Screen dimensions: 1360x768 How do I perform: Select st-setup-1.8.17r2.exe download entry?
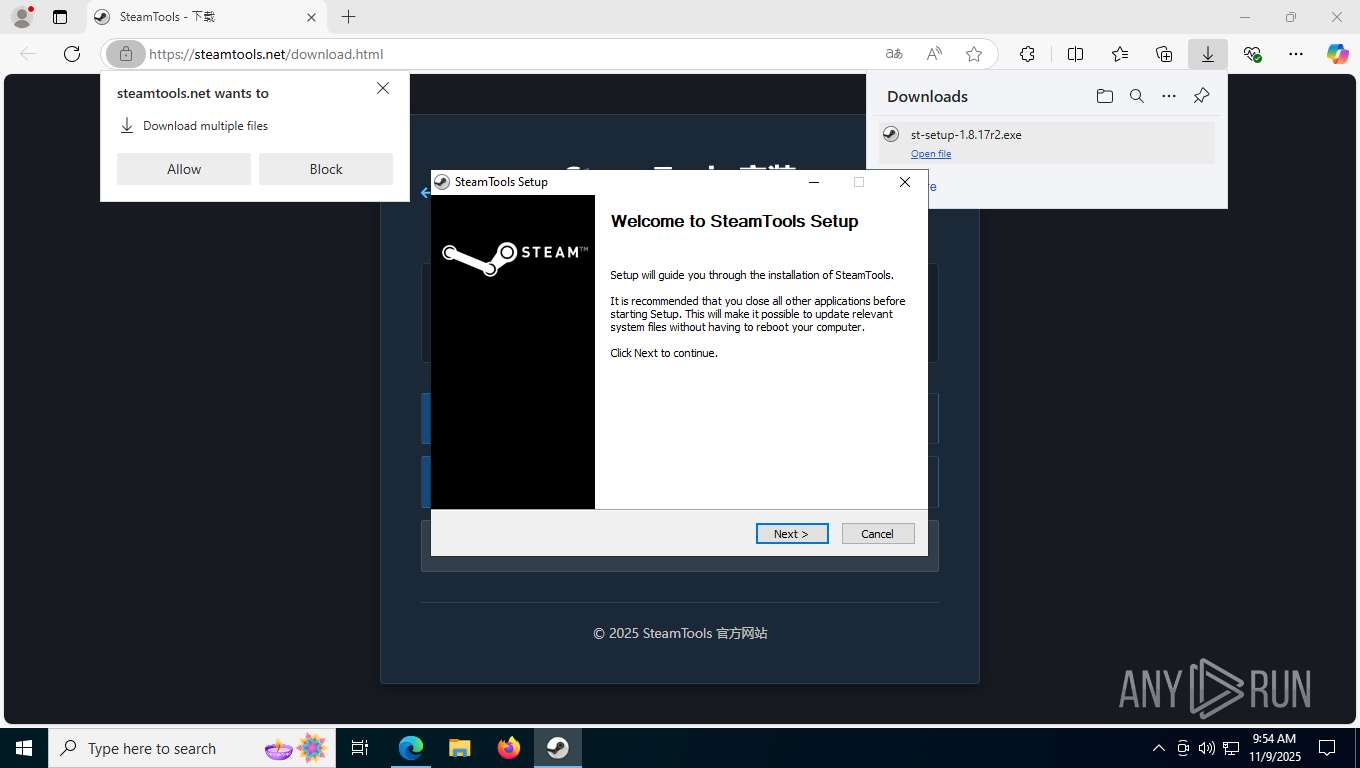click(1047, 143)
